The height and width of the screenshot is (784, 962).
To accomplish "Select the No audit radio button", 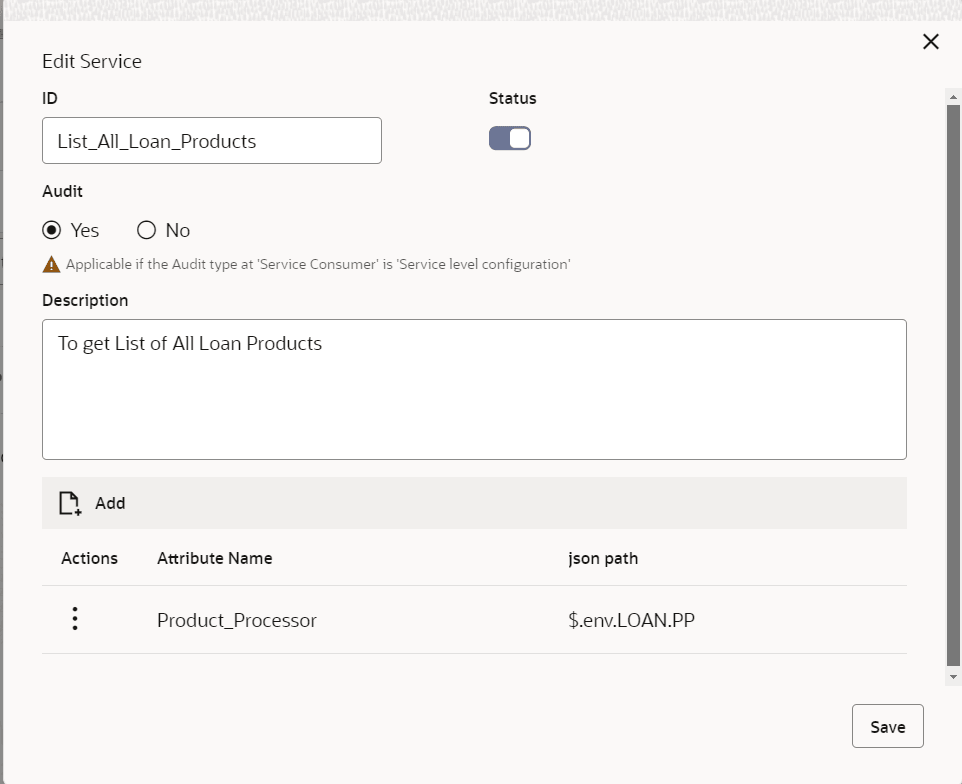I will [147, 230].
